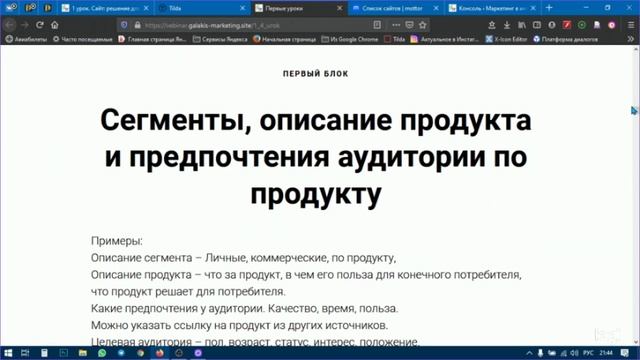The height and width of the screenshot is (360, 640).
Task: Open the 'Часто посещаемые' bookmark
Action: pyautogui.click(x=82, y=39)
